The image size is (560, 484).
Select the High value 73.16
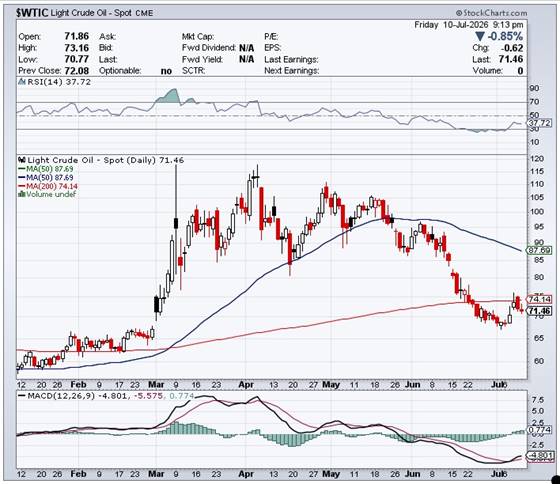[76, 48]
